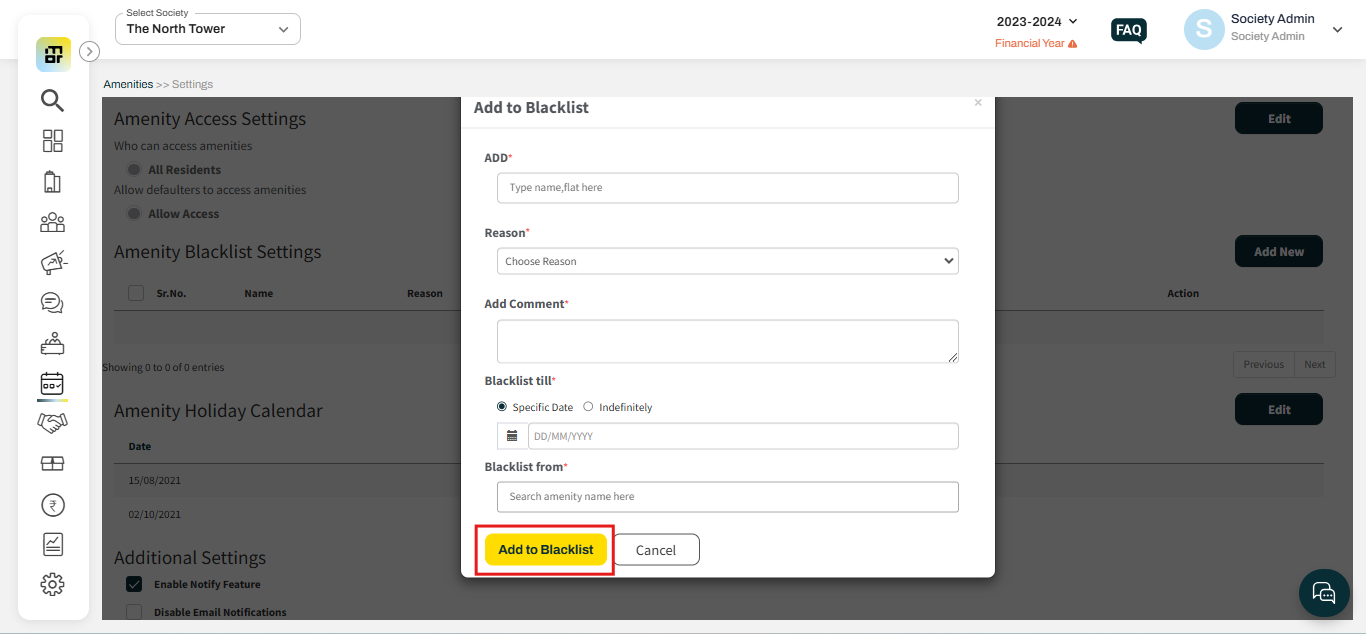Click the Amenities breadcrumb link
1366x634 pixels.
pyautogui.click(x=128, y=84)
